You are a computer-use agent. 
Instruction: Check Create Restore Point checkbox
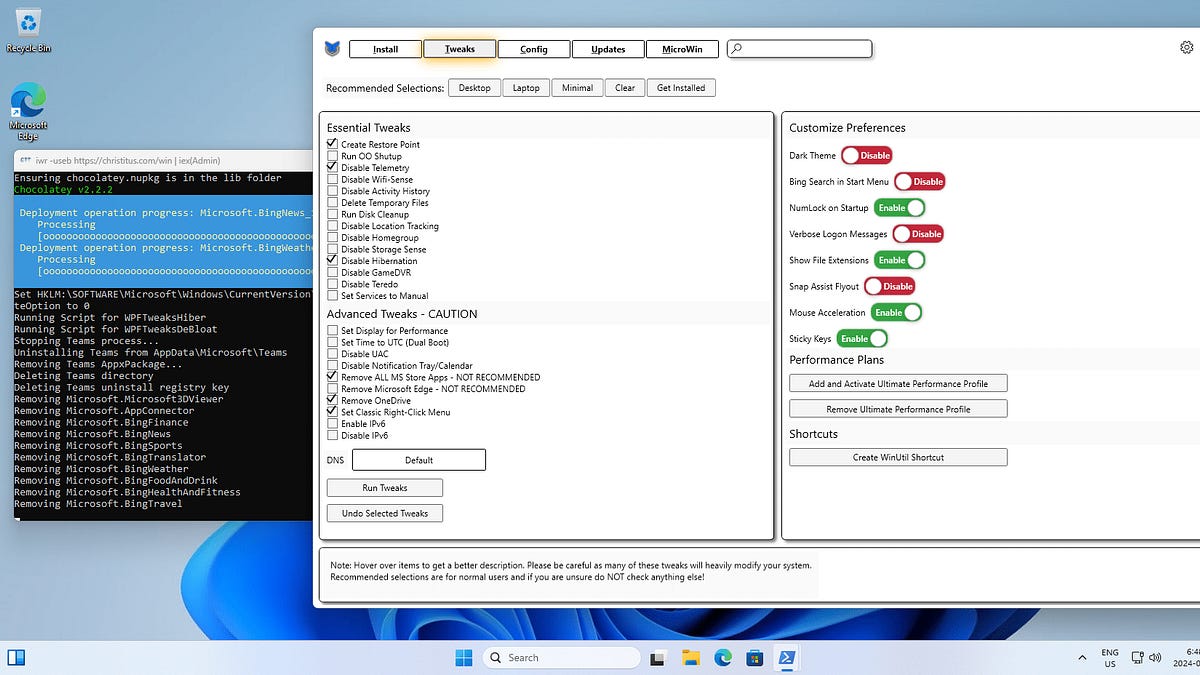coord(332,145)
